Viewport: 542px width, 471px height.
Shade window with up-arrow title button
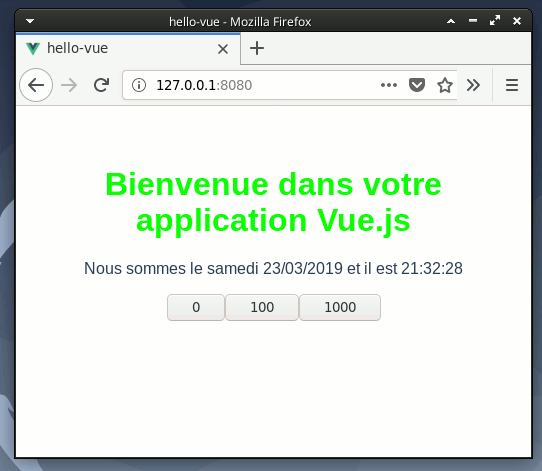pos(451,21)
